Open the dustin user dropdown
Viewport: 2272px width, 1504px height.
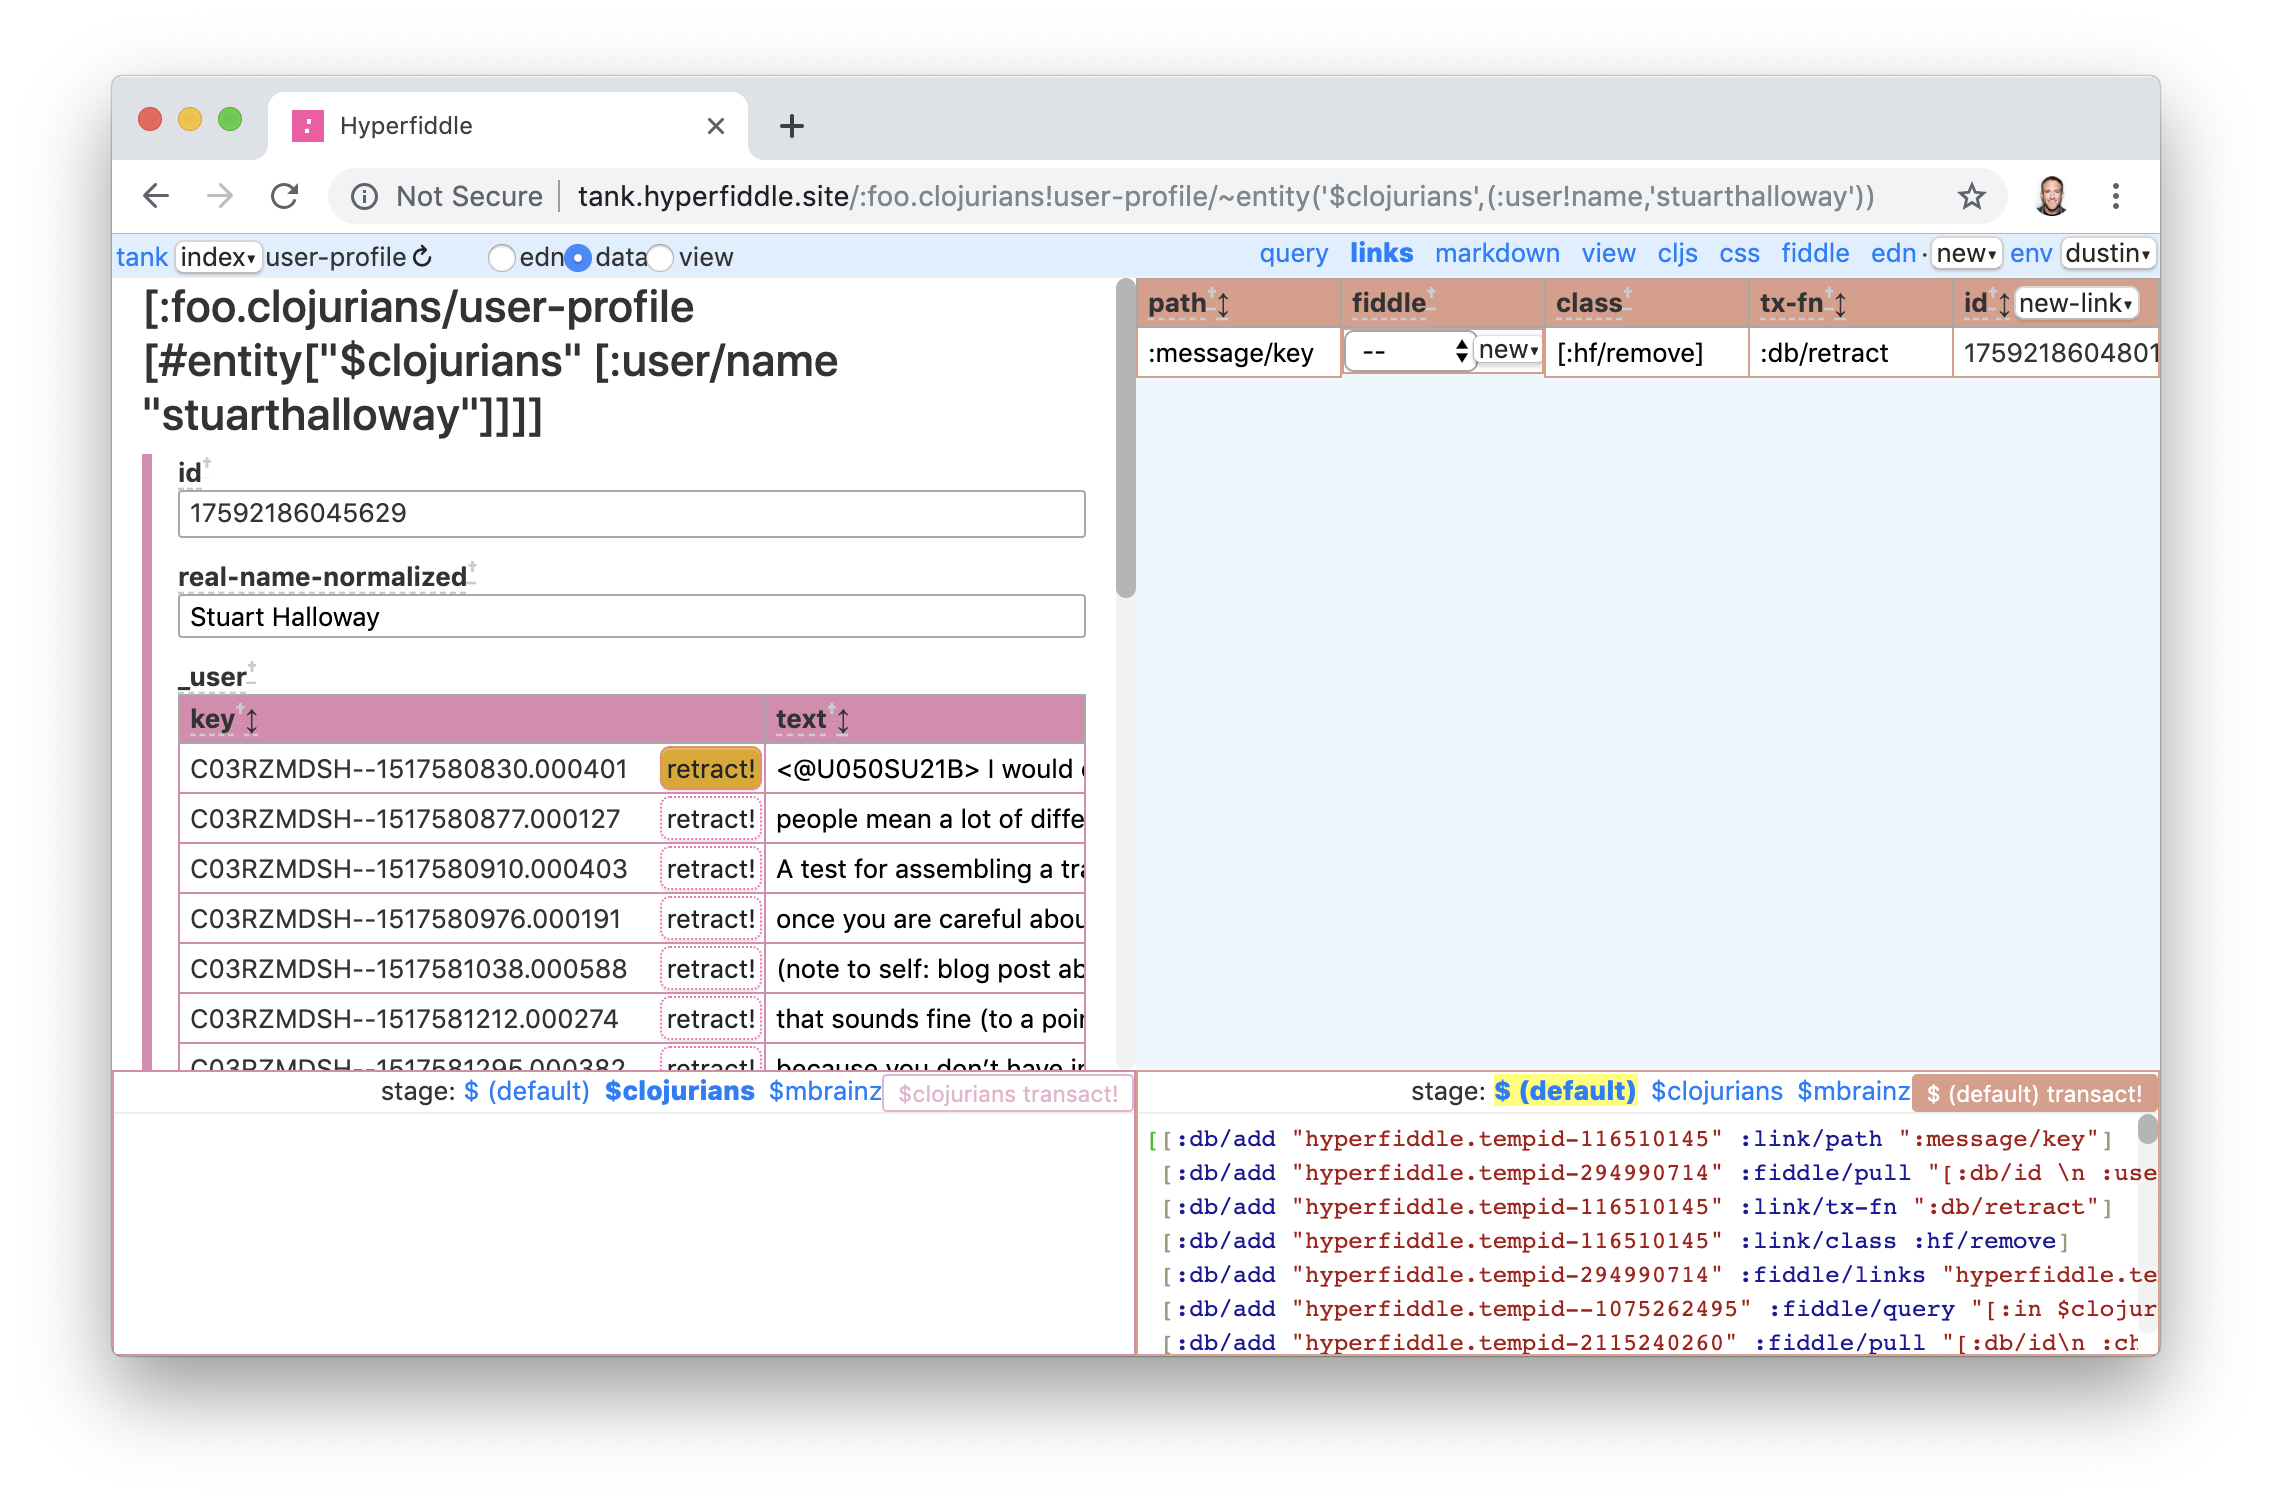point(2107,254)
